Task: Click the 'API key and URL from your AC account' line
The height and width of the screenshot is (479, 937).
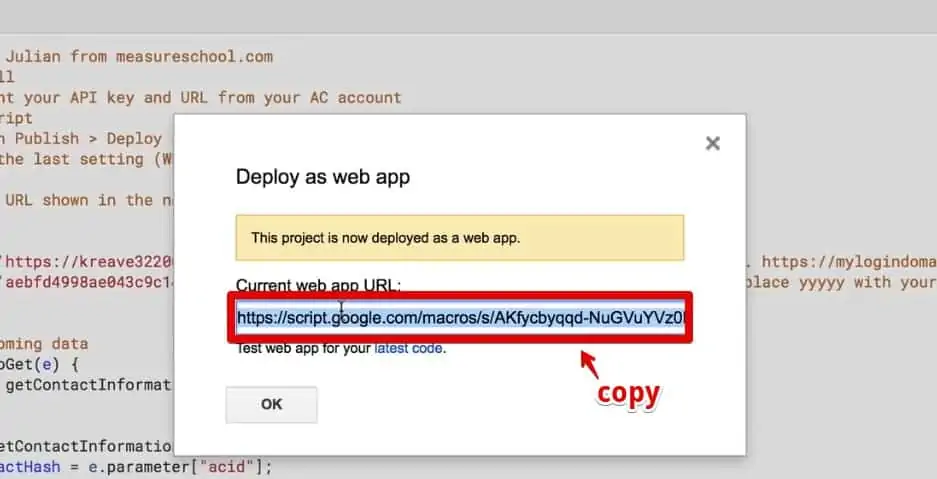Action: pyautogui.click(x=201, y=97)
